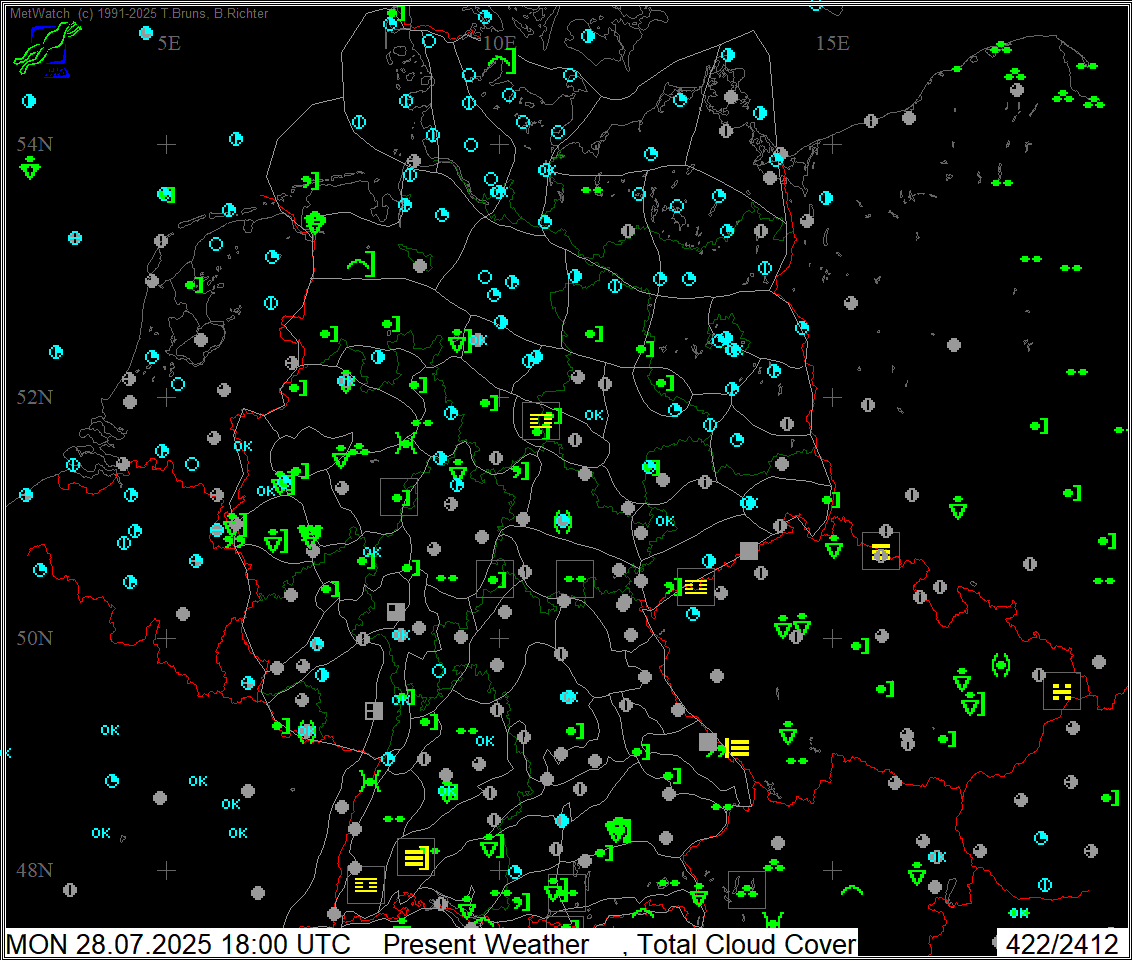Click the 52N latitude label
This screenshot has height=960, width=1132.
pos(35,397)
